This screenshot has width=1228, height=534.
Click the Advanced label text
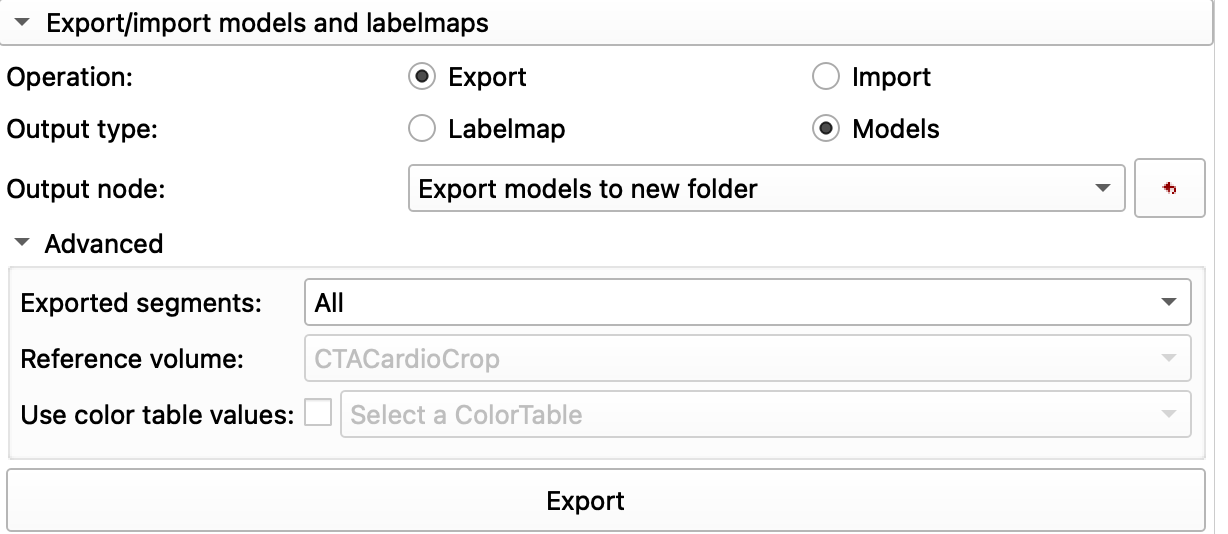(x=104, y=243)
